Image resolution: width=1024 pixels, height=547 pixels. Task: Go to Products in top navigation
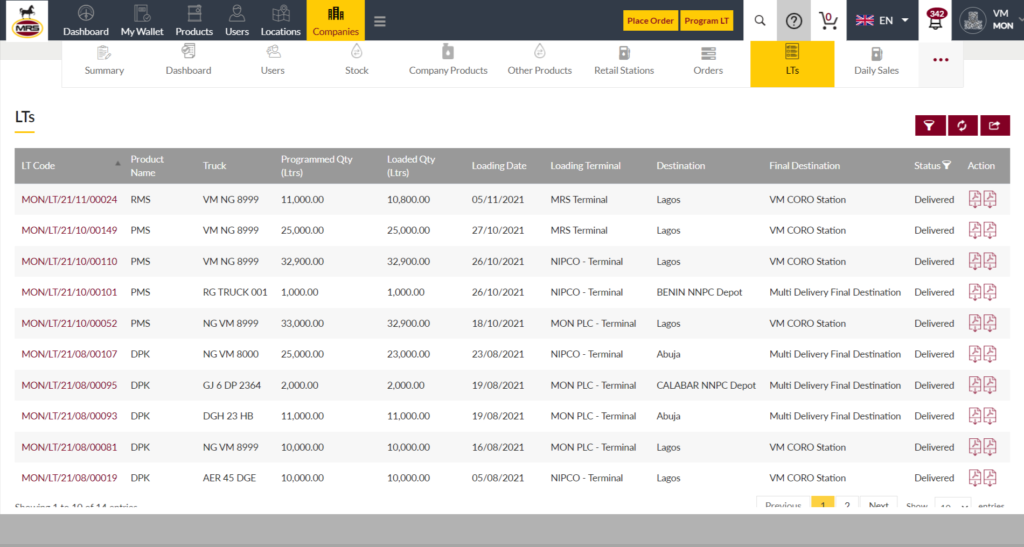194,21
